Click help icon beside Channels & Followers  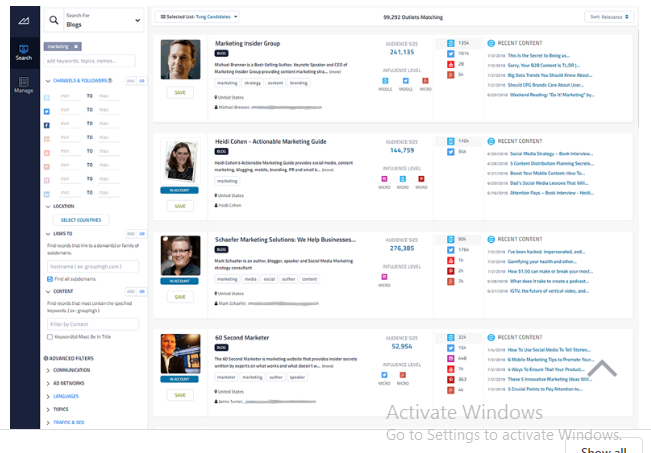pyautogui.click(x=110, y=80)
